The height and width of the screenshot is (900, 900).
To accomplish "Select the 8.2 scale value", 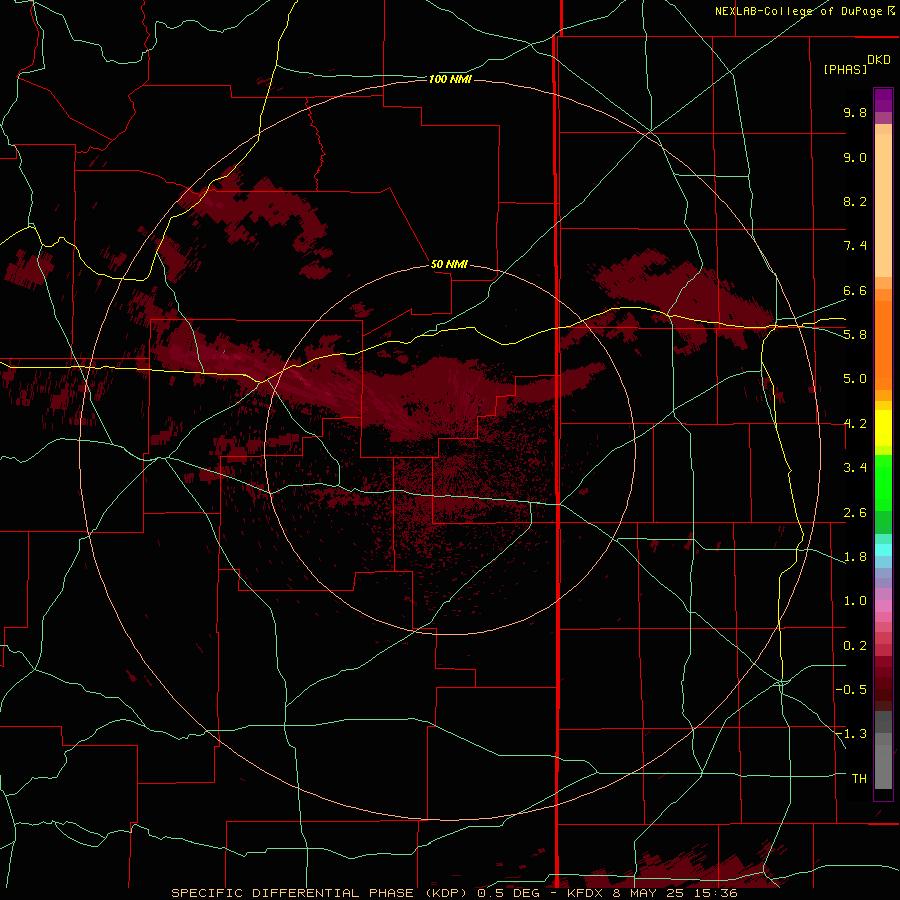I will coord(855,201).
